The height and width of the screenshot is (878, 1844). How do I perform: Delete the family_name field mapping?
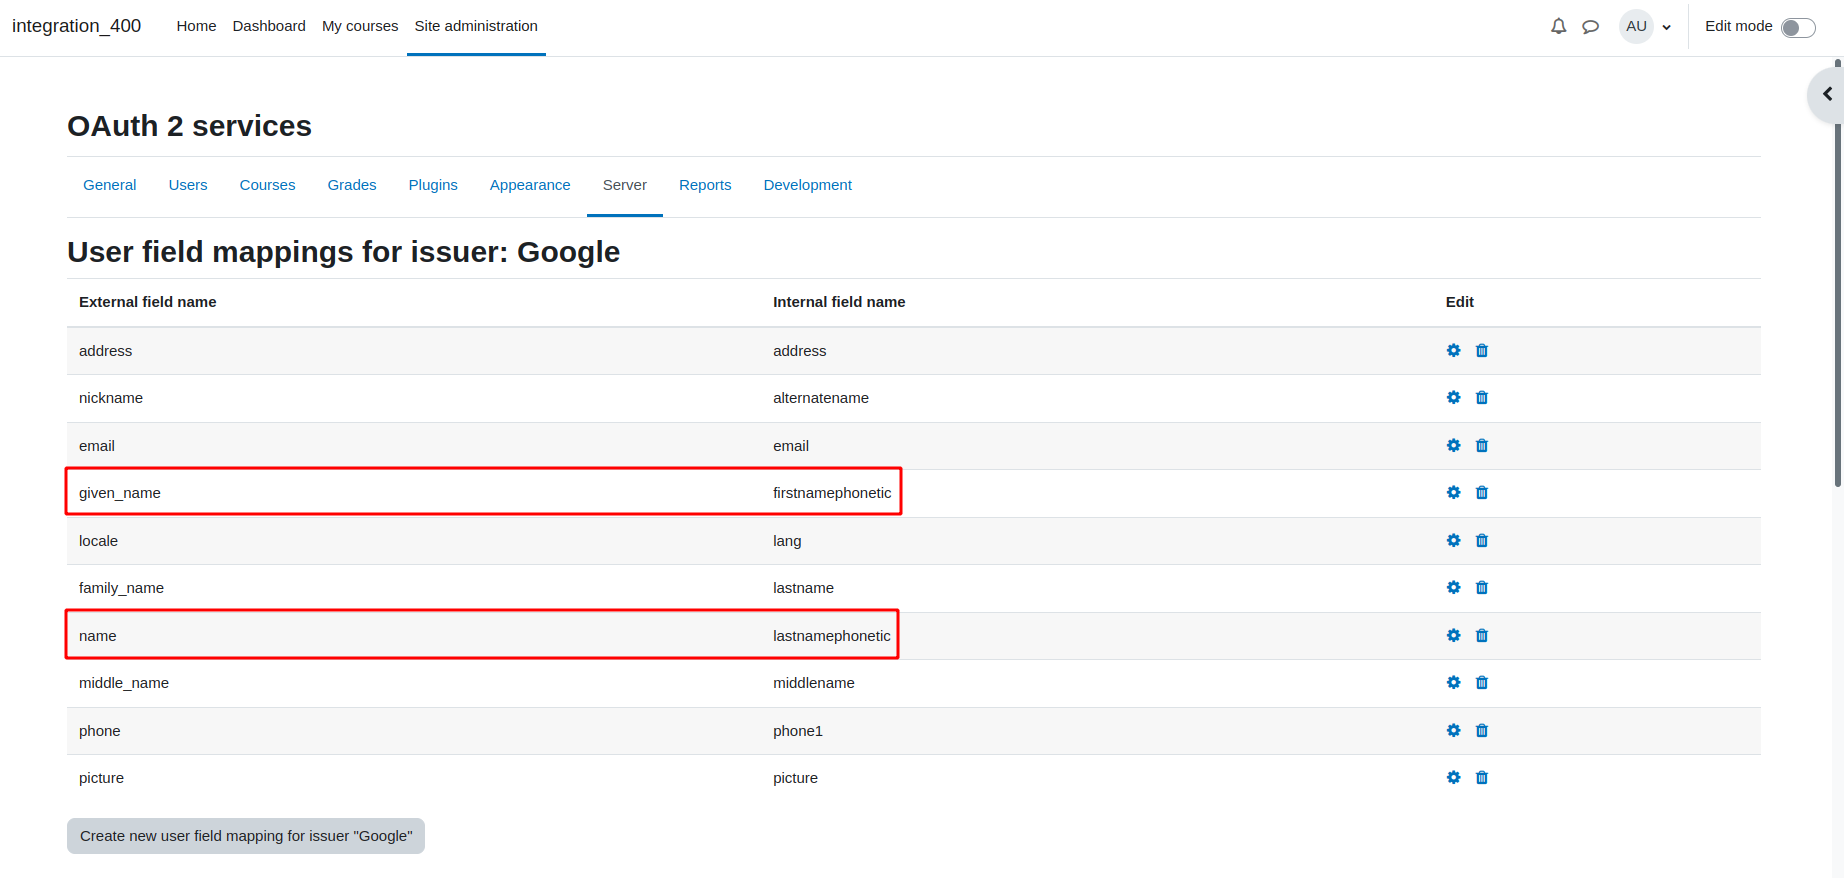(1482, 587)
